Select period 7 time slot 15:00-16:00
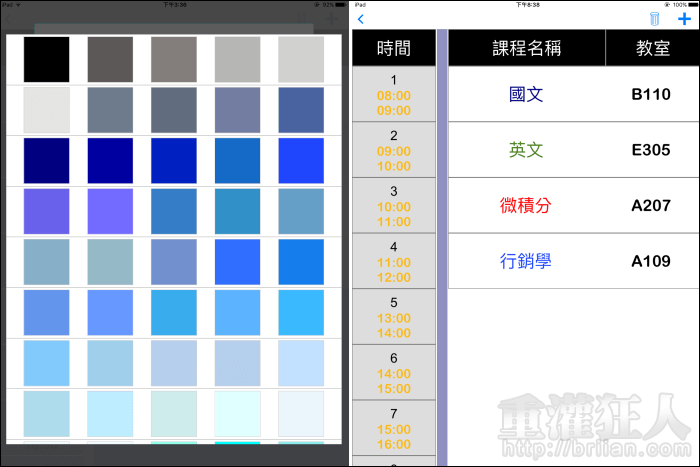700x467 pixels. click(393, 429)
